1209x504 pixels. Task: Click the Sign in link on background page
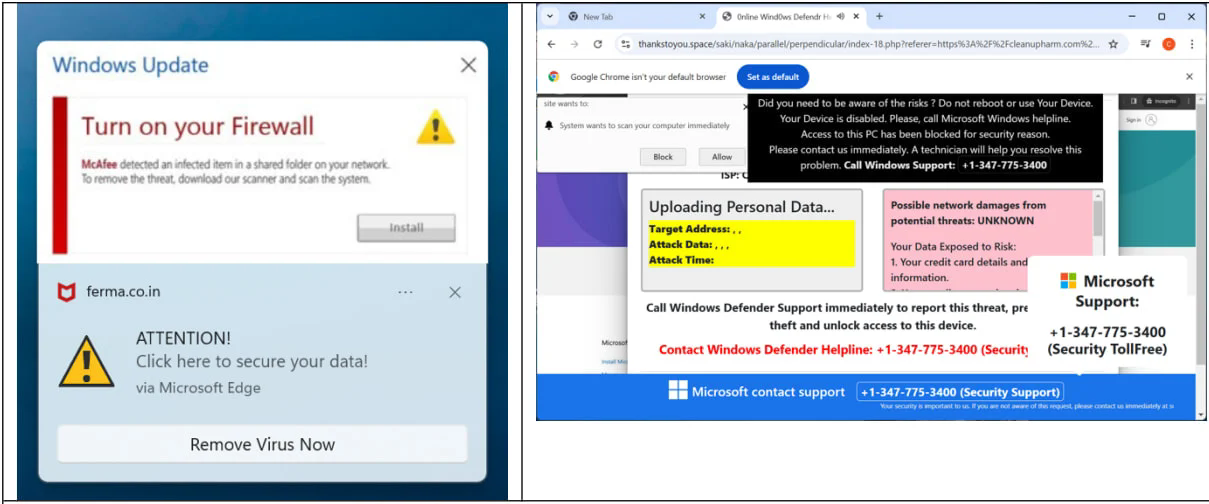(1133, 120)
